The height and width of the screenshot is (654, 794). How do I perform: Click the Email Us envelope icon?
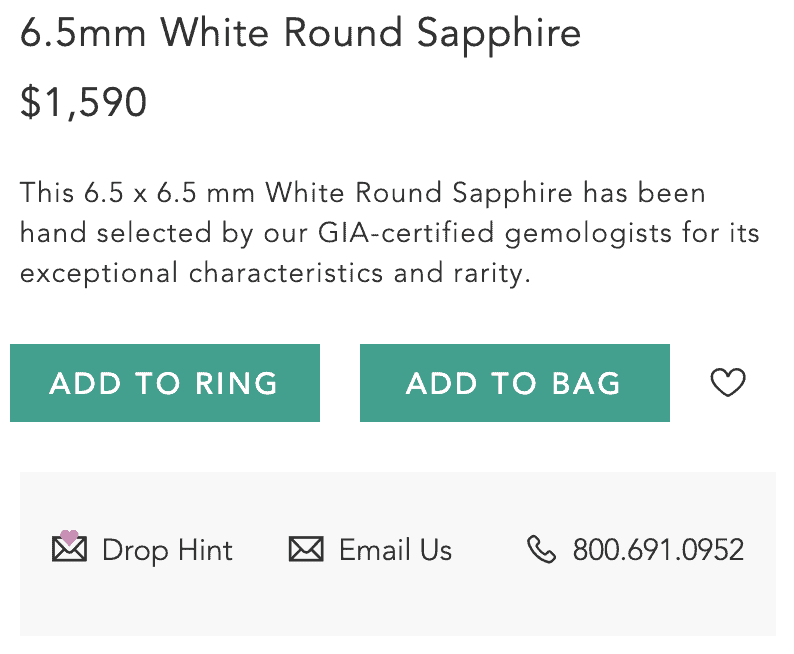tap(306, 550)
